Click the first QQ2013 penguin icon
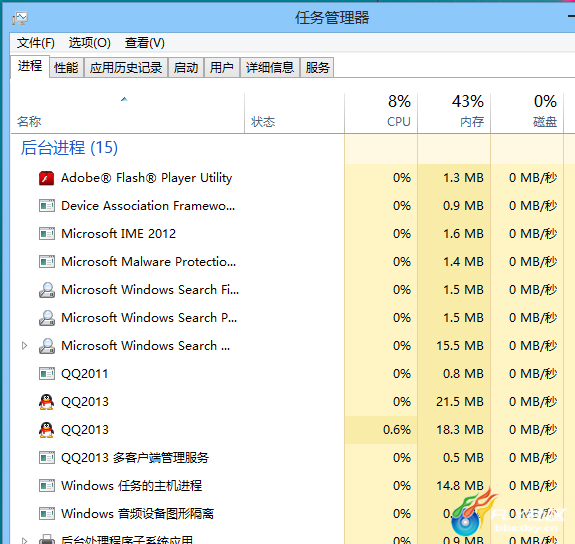 pos(47,402)
